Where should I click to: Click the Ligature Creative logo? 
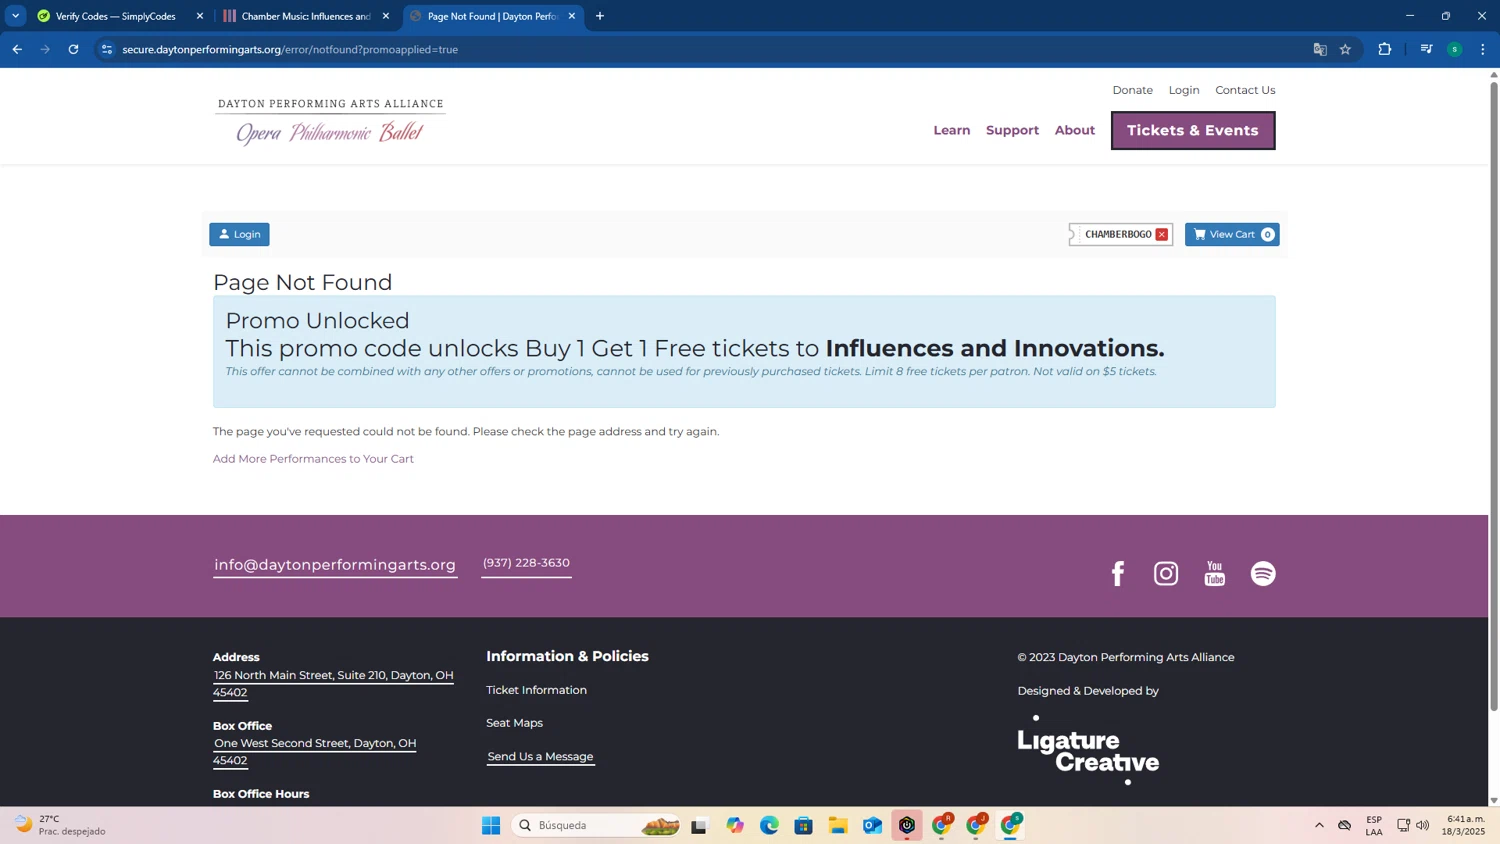[x=1088, y=750]
